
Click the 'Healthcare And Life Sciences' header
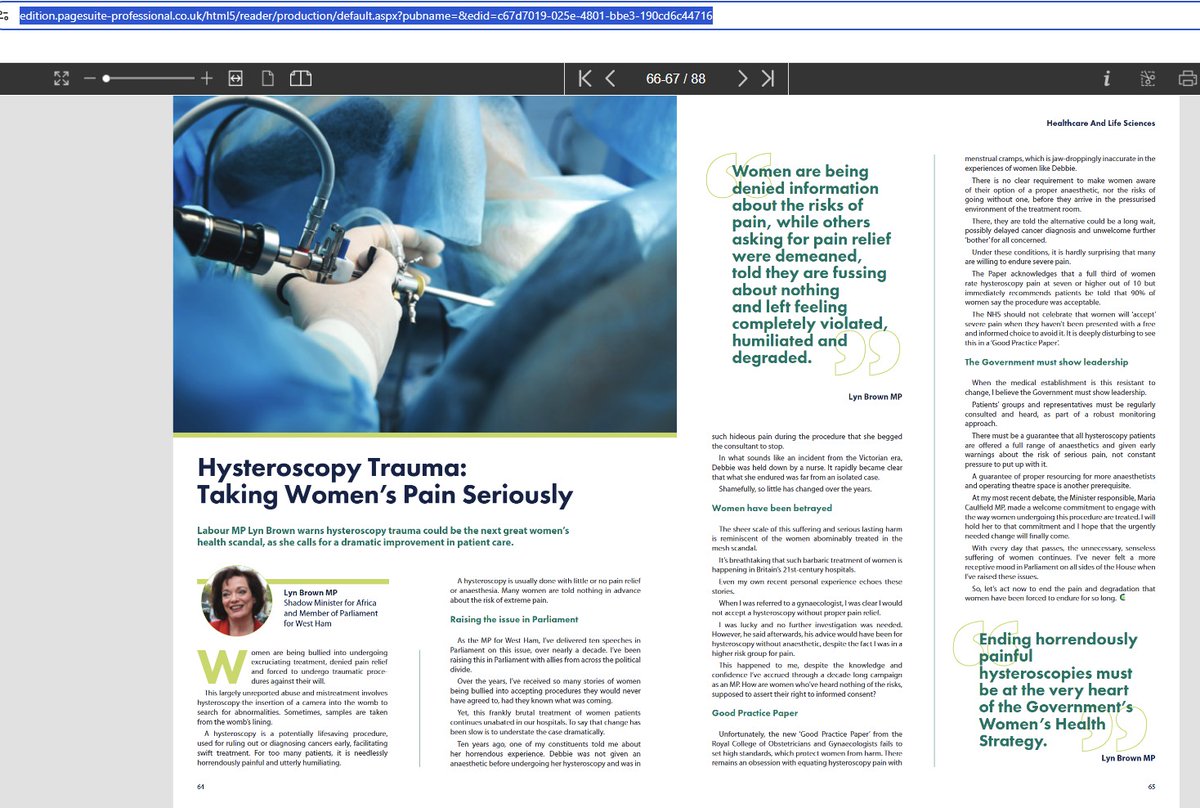pyautogui.click(x=1100, y=123)
